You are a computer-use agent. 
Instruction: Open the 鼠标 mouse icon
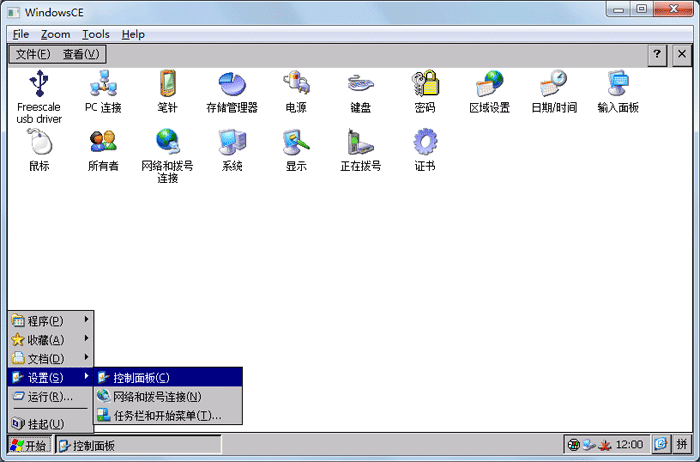(39, 150)
